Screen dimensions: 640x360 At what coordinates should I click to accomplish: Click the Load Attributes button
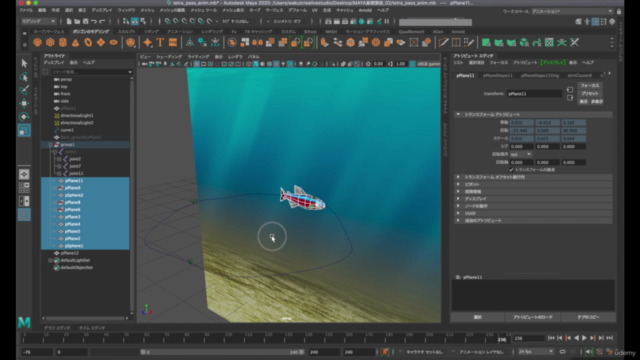[x=533, y=317]
